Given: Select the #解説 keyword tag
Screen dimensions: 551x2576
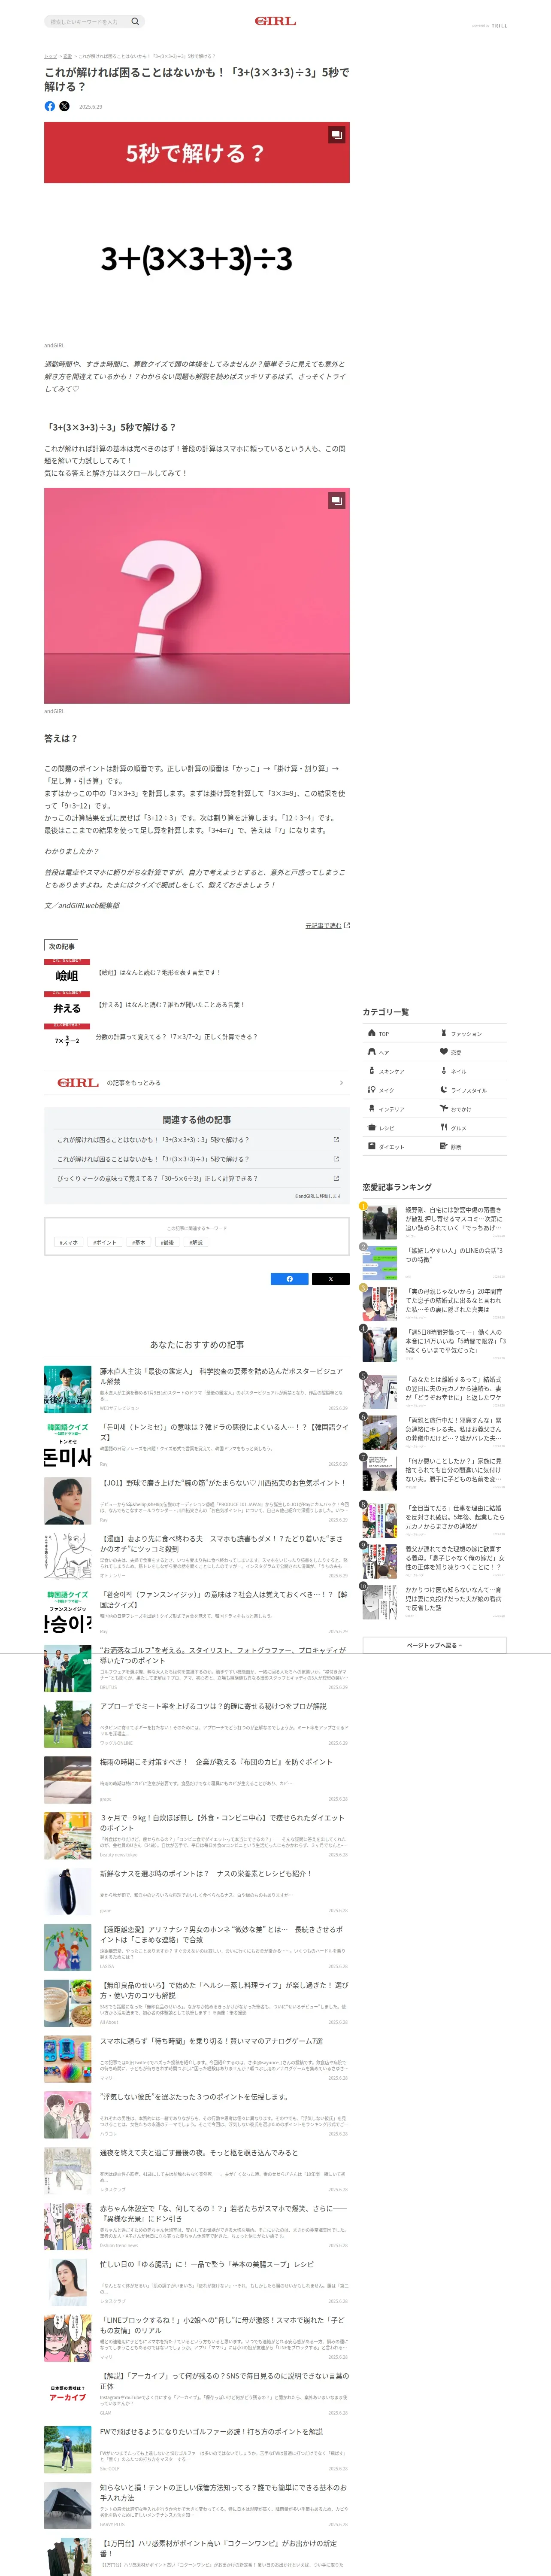Looking at the screenshot, I should 196,1242.
